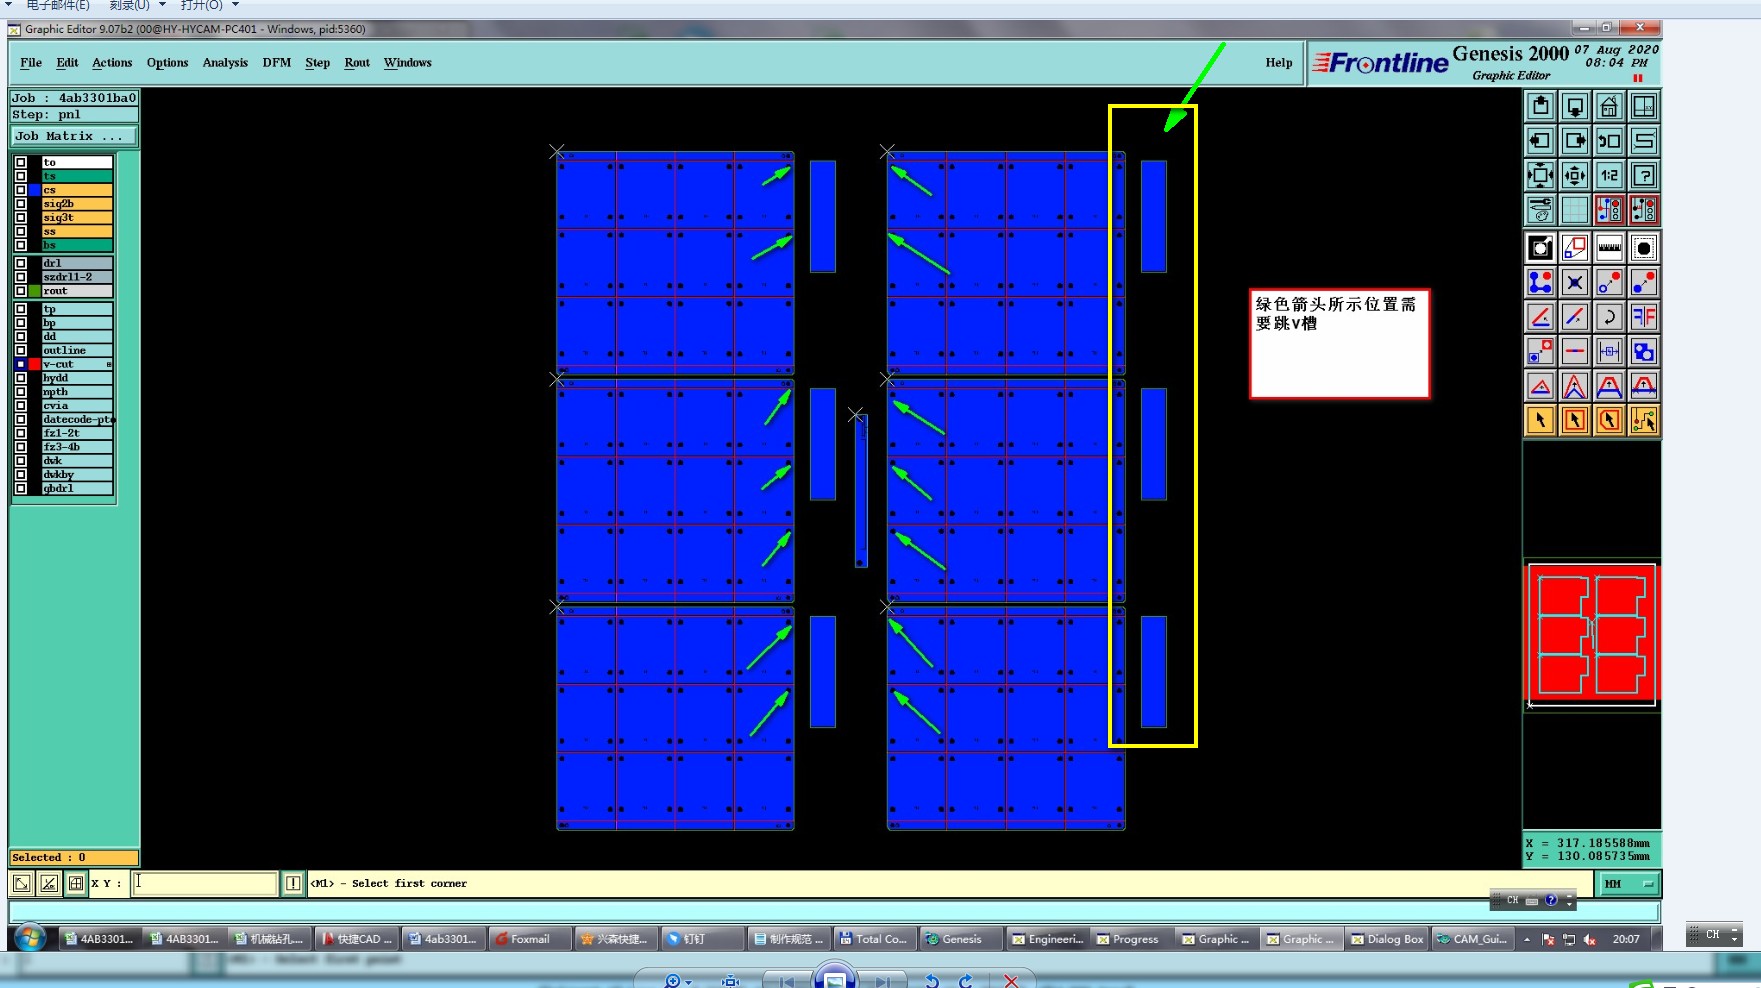
Task: Click the X Y coordinate input field
Action: click(x=204, y=883)
